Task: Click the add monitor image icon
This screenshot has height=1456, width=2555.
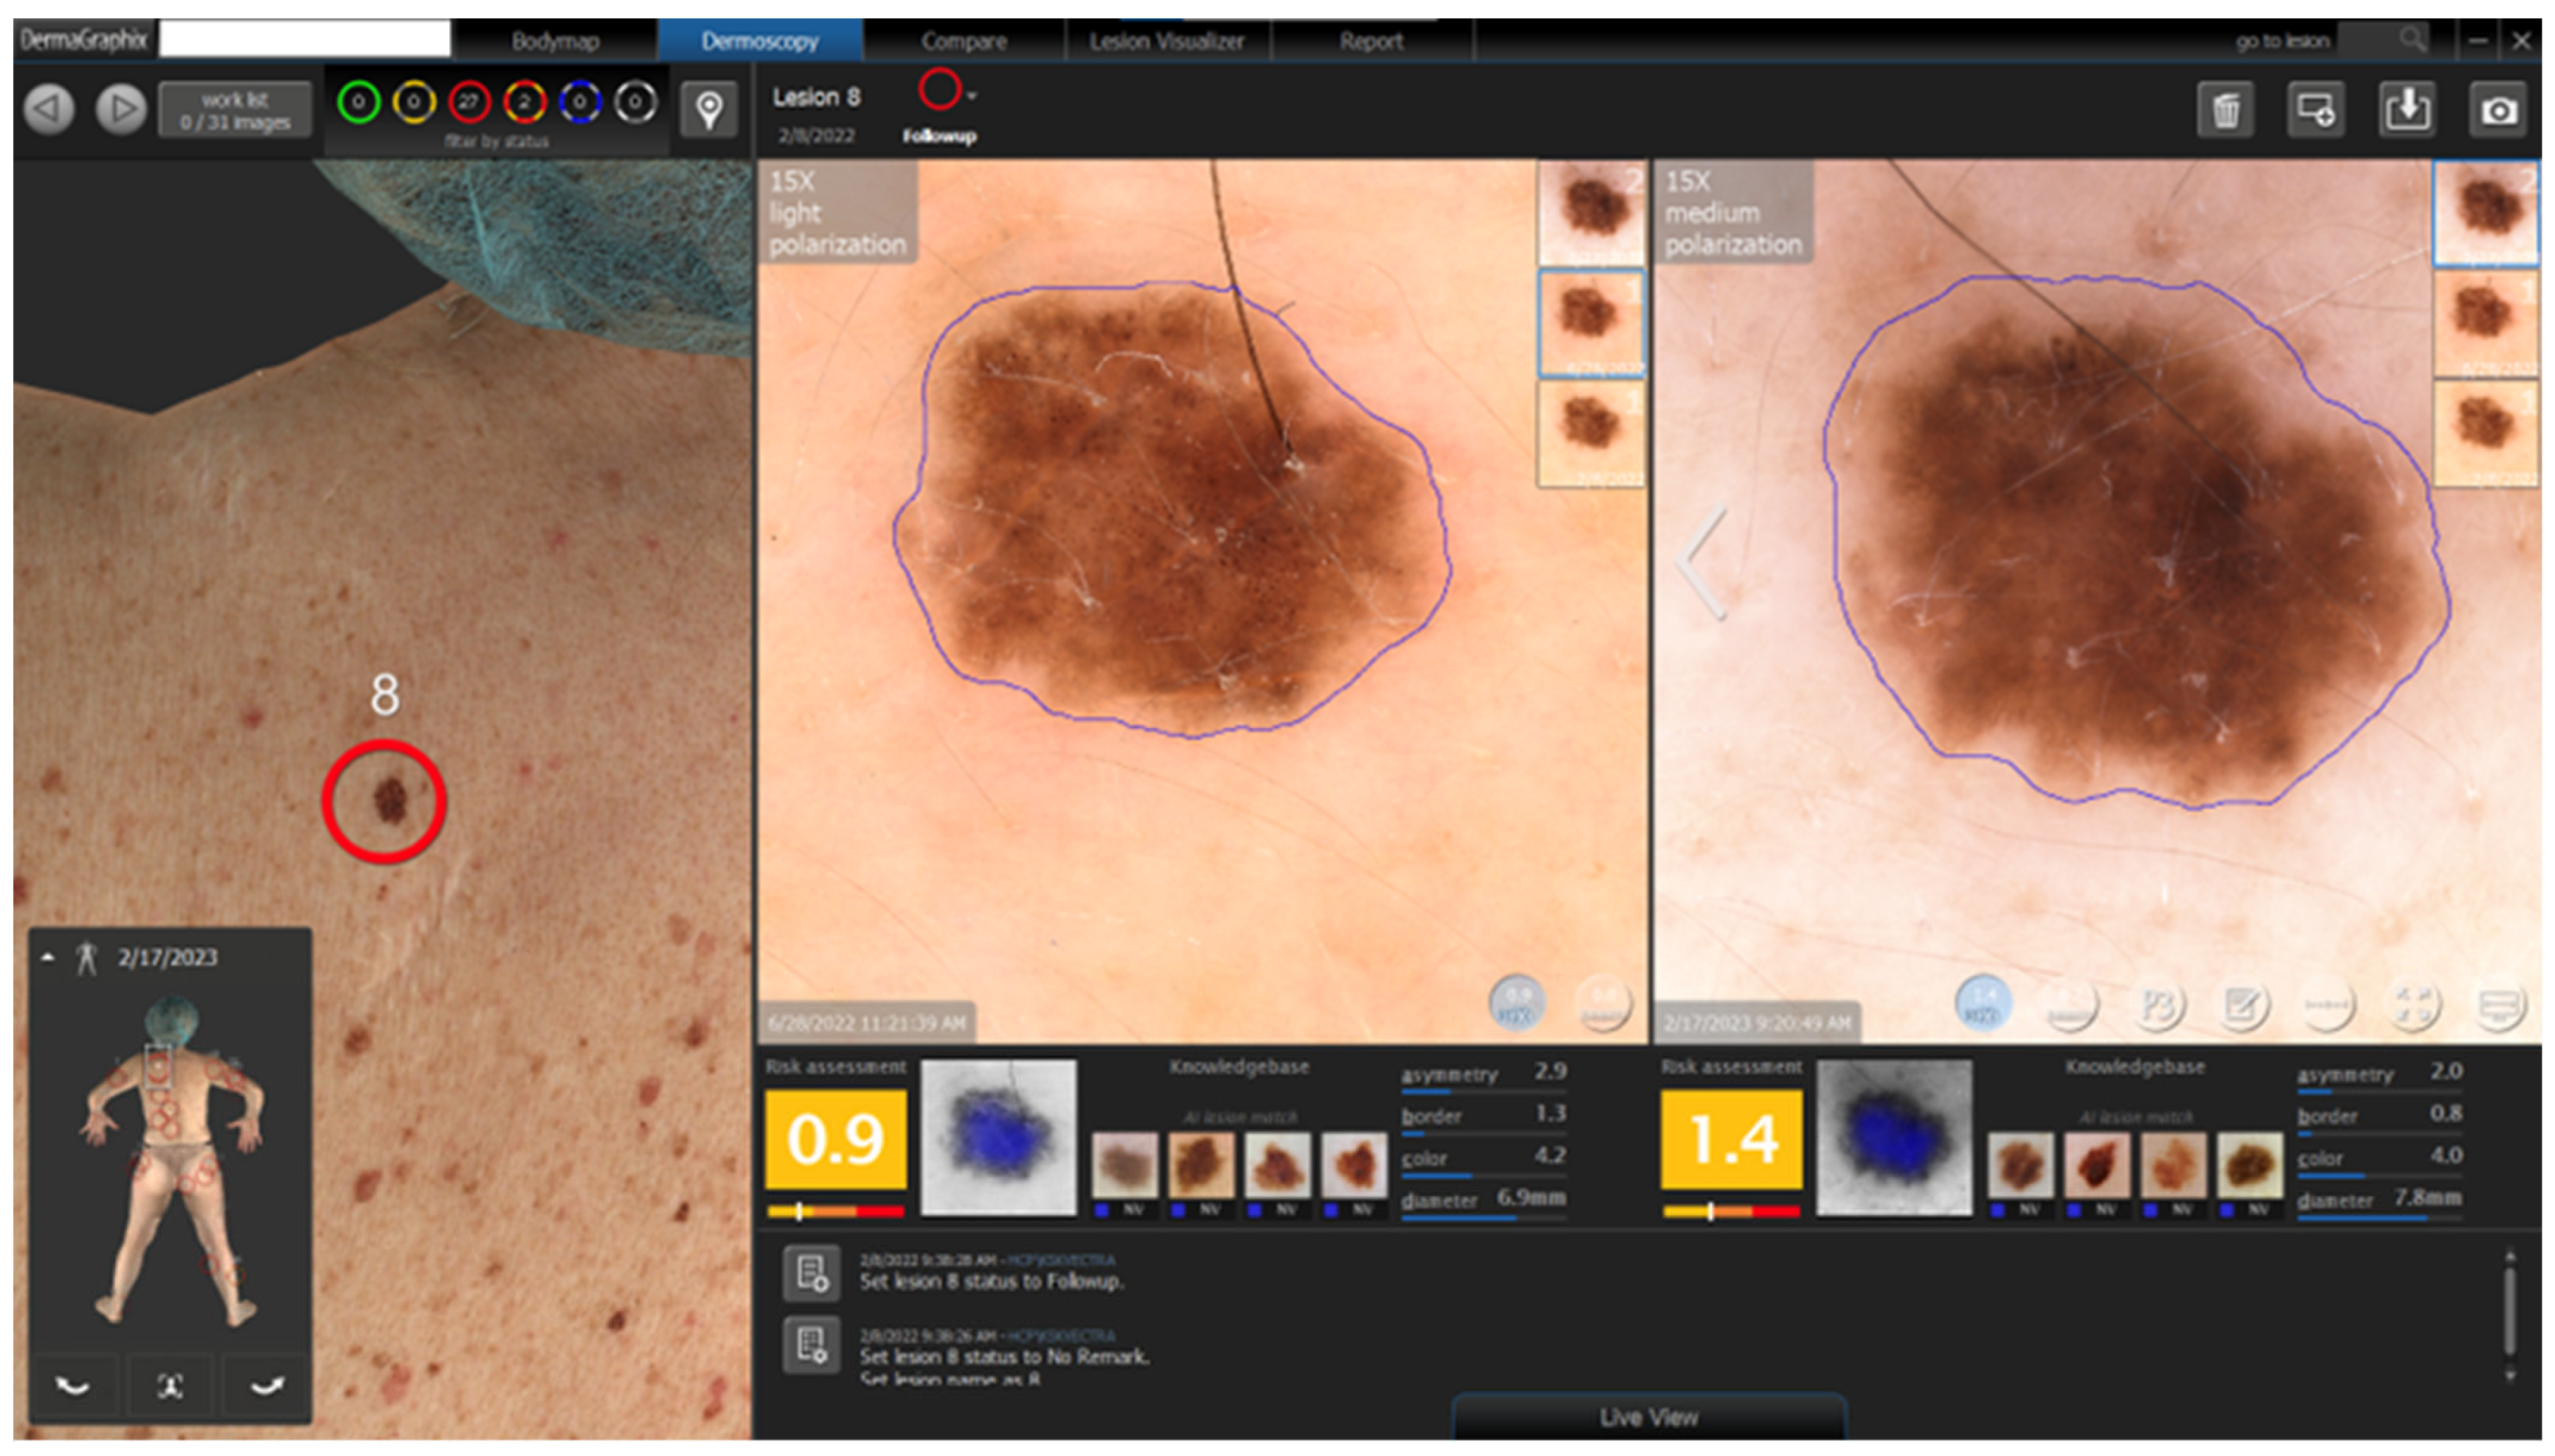Action: pyautogui.click(x=2316, y=110)
